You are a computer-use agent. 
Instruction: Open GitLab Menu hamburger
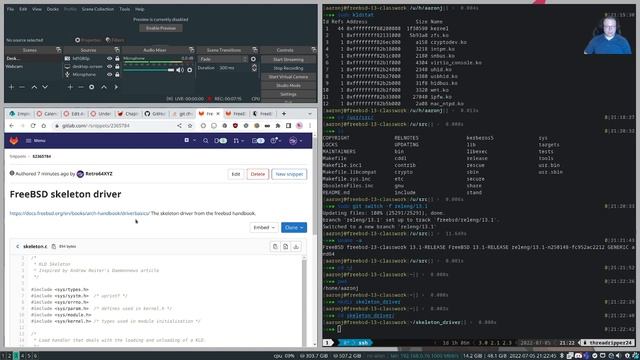pos(36,140)
